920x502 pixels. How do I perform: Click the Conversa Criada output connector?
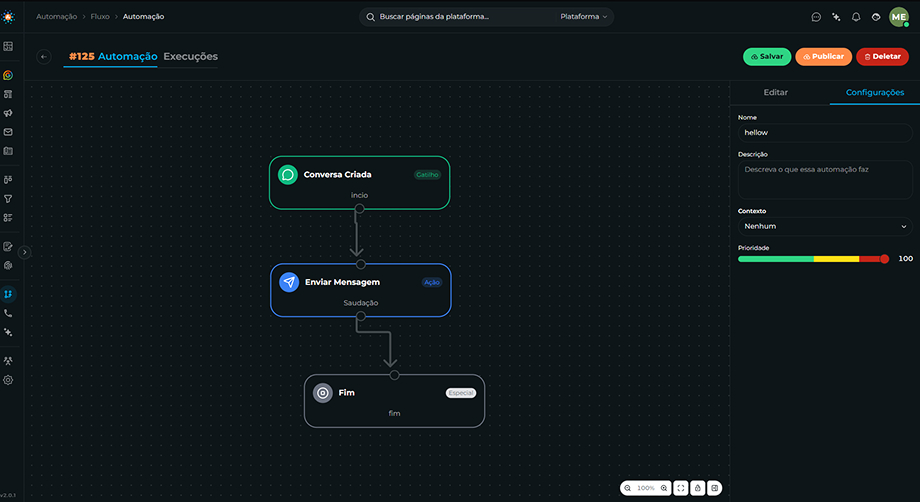[360, 209]
